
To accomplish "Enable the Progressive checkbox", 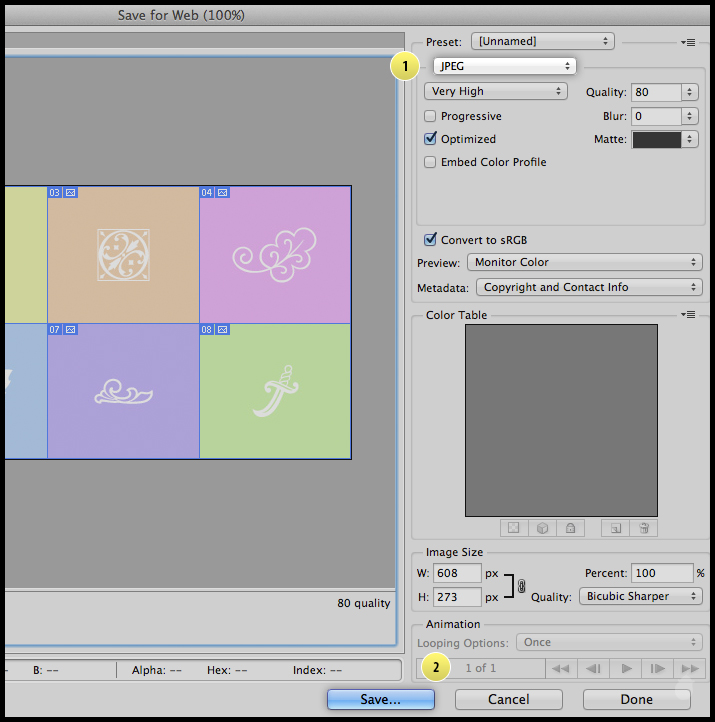I will [430, 116].
